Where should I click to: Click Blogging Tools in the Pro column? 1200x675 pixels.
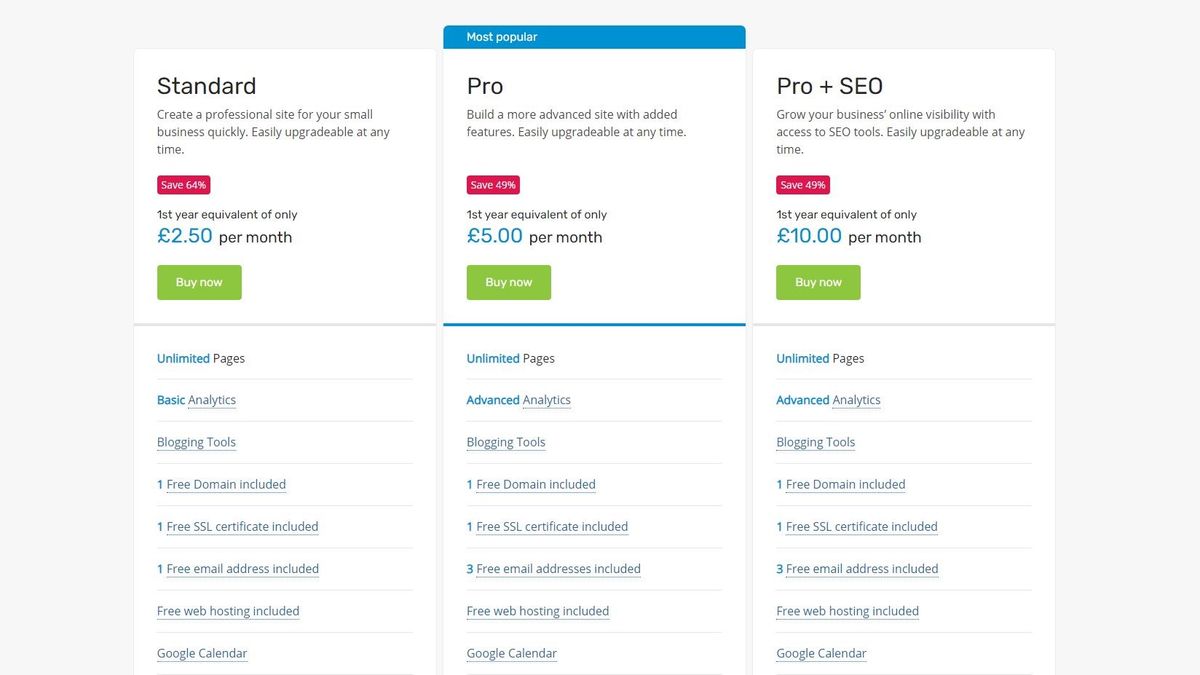(506, 442)
